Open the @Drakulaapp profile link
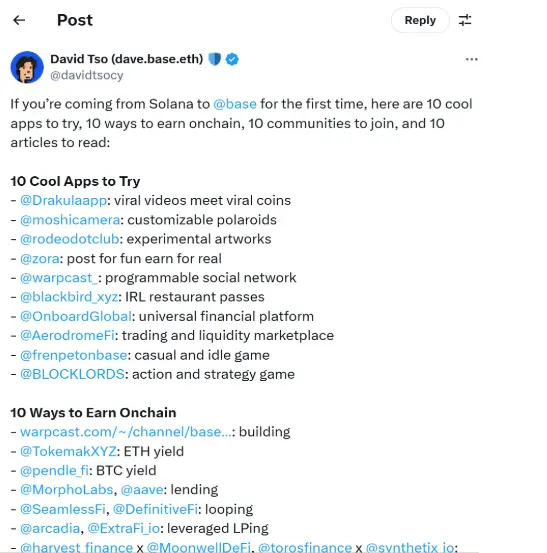The width and height of the screenshot is (547, 553). point(63,200)
